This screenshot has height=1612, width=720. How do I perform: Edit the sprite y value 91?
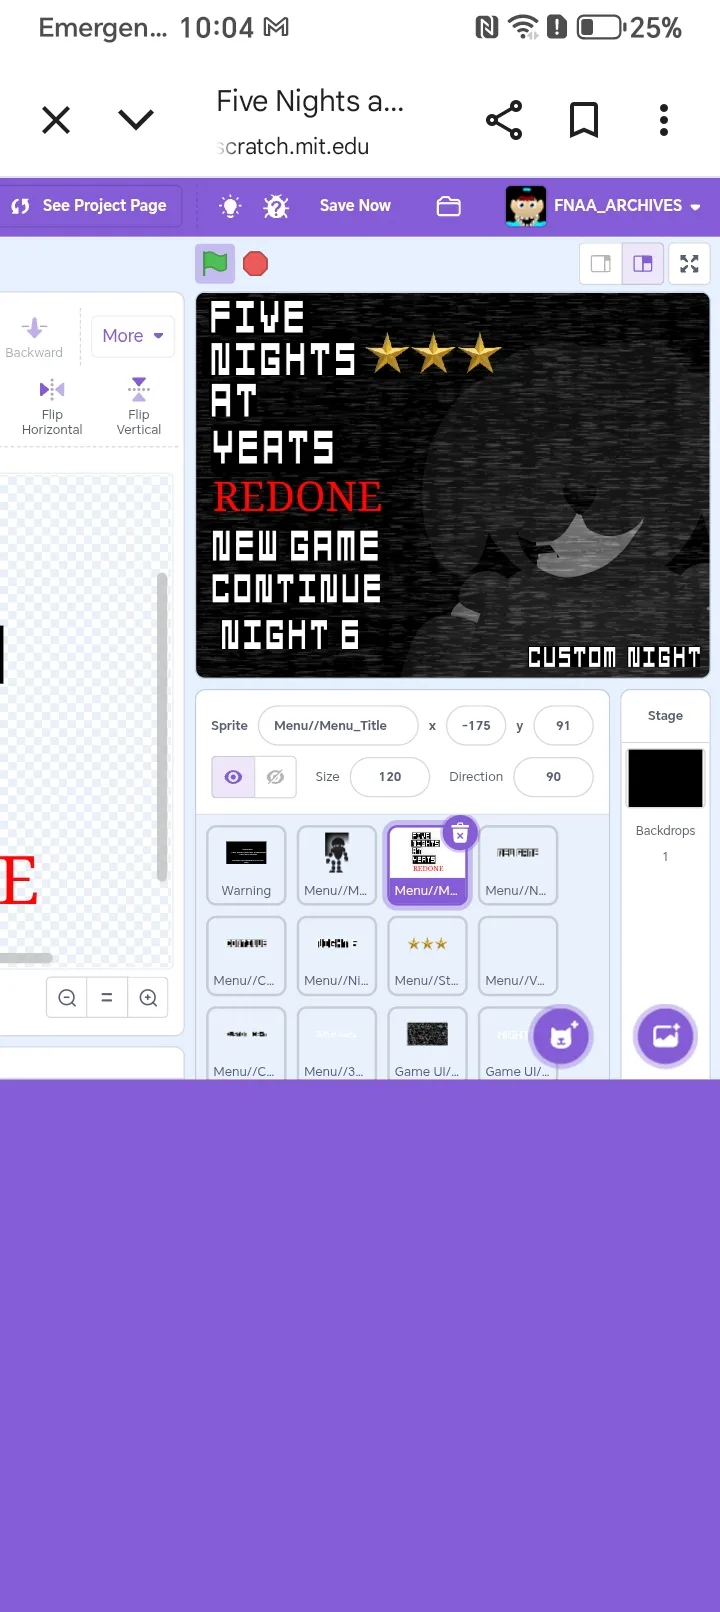coord(563,726)
